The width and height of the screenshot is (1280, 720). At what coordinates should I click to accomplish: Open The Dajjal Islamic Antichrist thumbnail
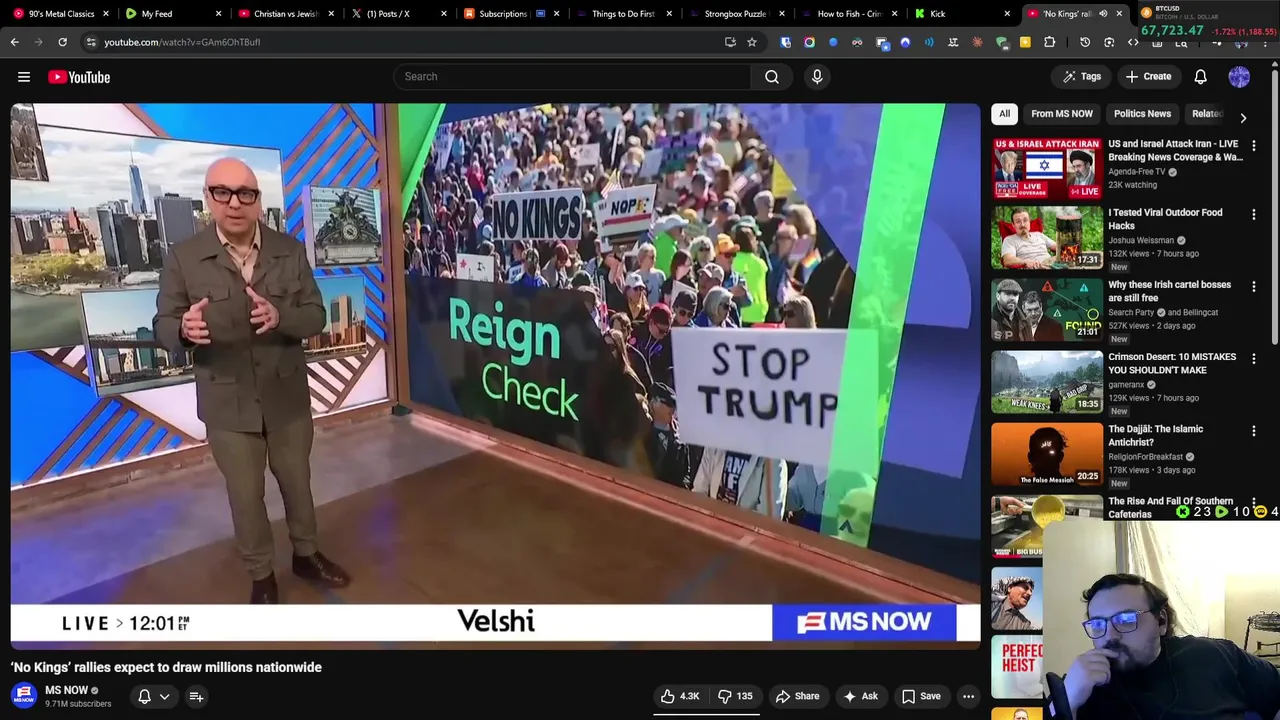[x=1047, y=454]
